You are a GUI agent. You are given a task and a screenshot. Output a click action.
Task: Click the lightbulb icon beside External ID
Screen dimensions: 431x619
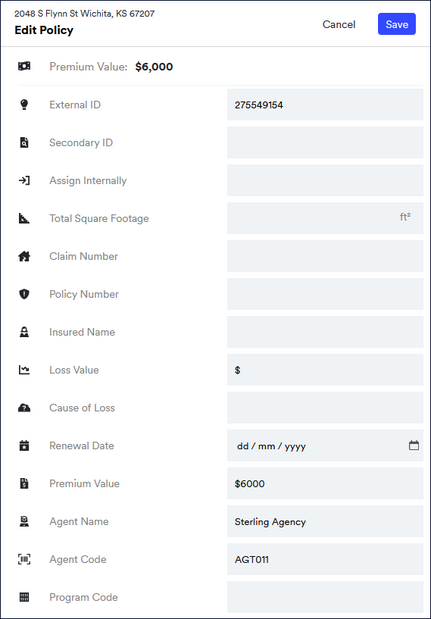tap(24, 105)
